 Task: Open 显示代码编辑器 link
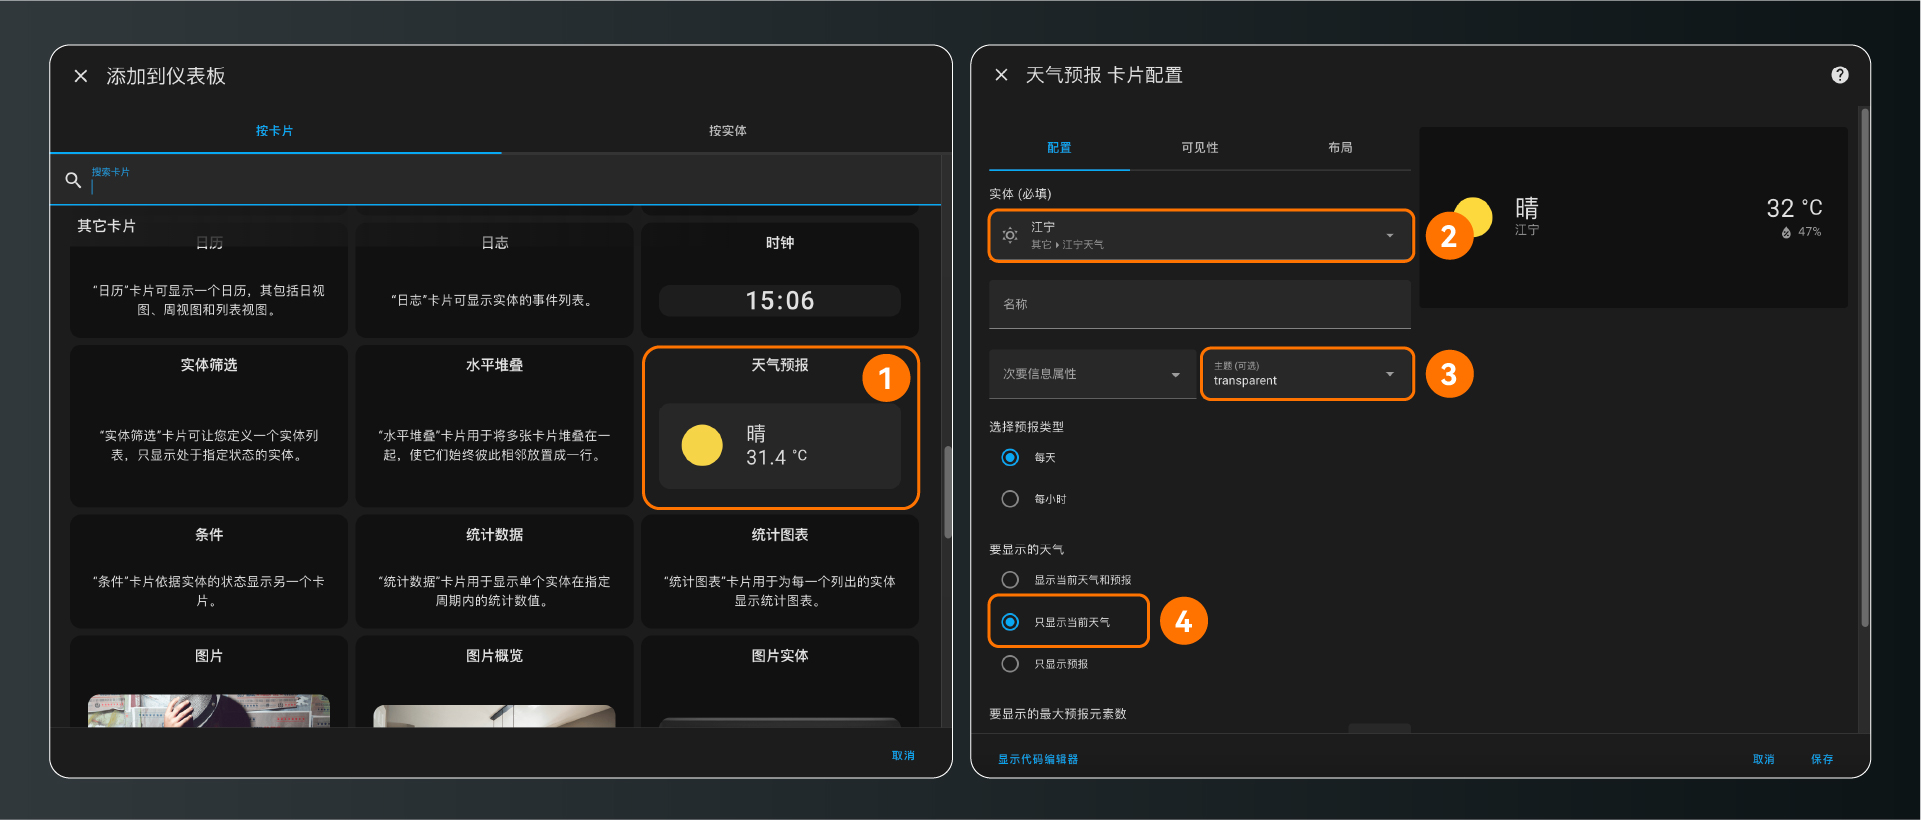coord(1038,759)
